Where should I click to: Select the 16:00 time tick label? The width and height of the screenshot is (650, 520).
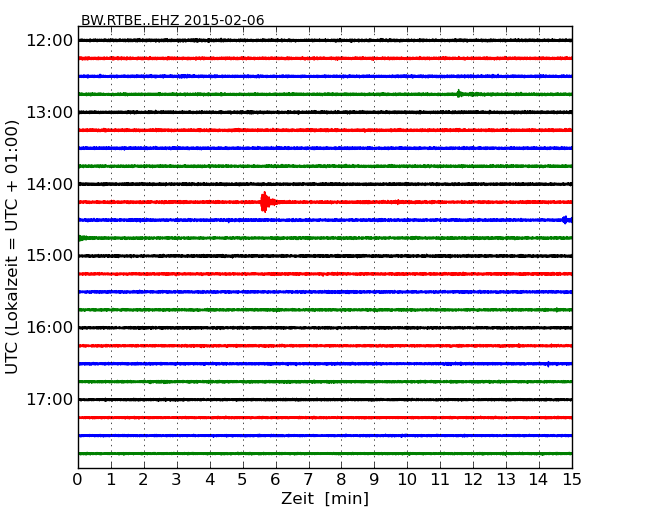pos(49,327)
